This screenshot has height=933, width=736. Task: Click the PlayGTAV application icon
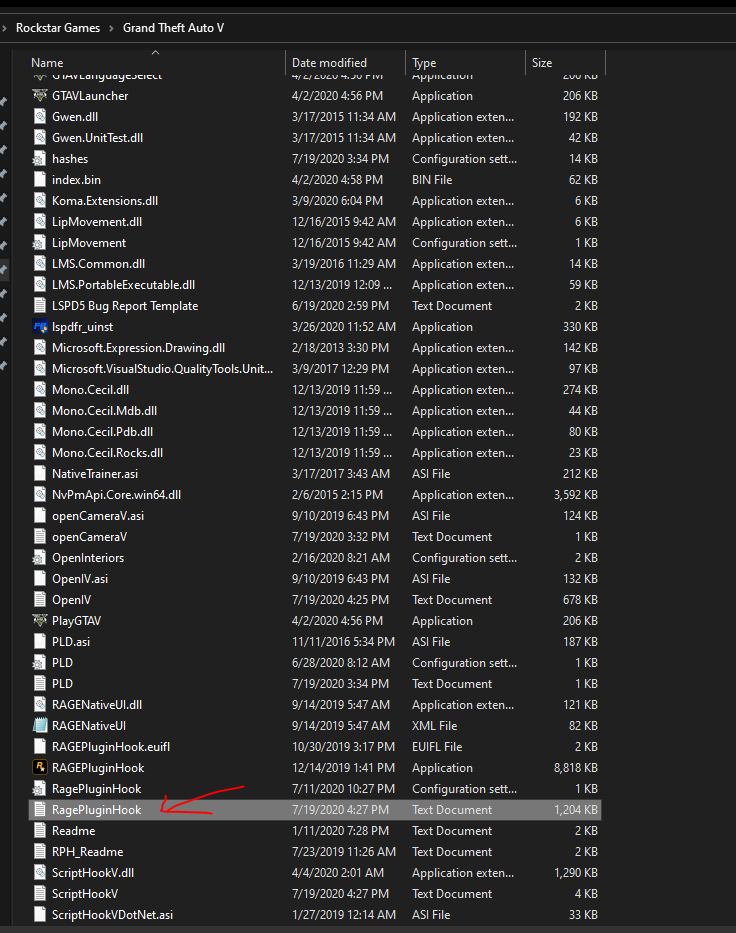point(40,621)
